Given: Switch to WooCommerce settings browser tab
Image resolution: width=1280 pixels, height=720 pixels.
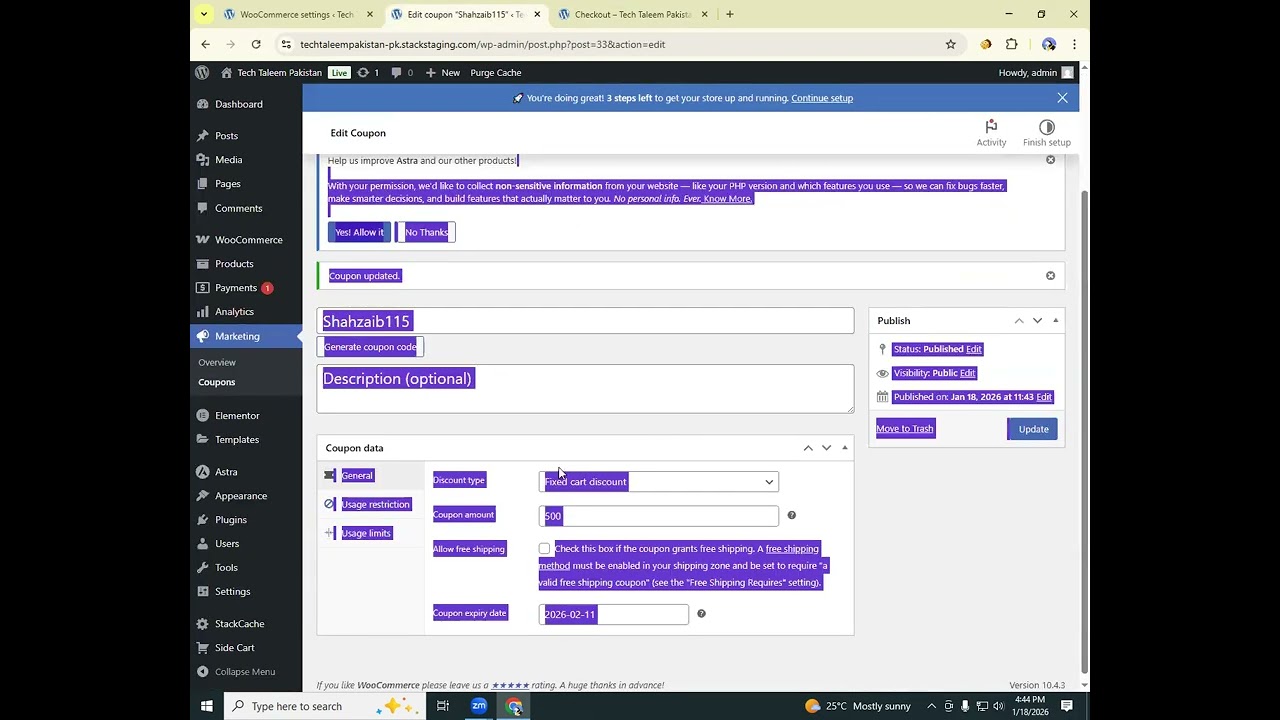Looking at the screenshot, I should pyautogui.click(x=297, y=14).
